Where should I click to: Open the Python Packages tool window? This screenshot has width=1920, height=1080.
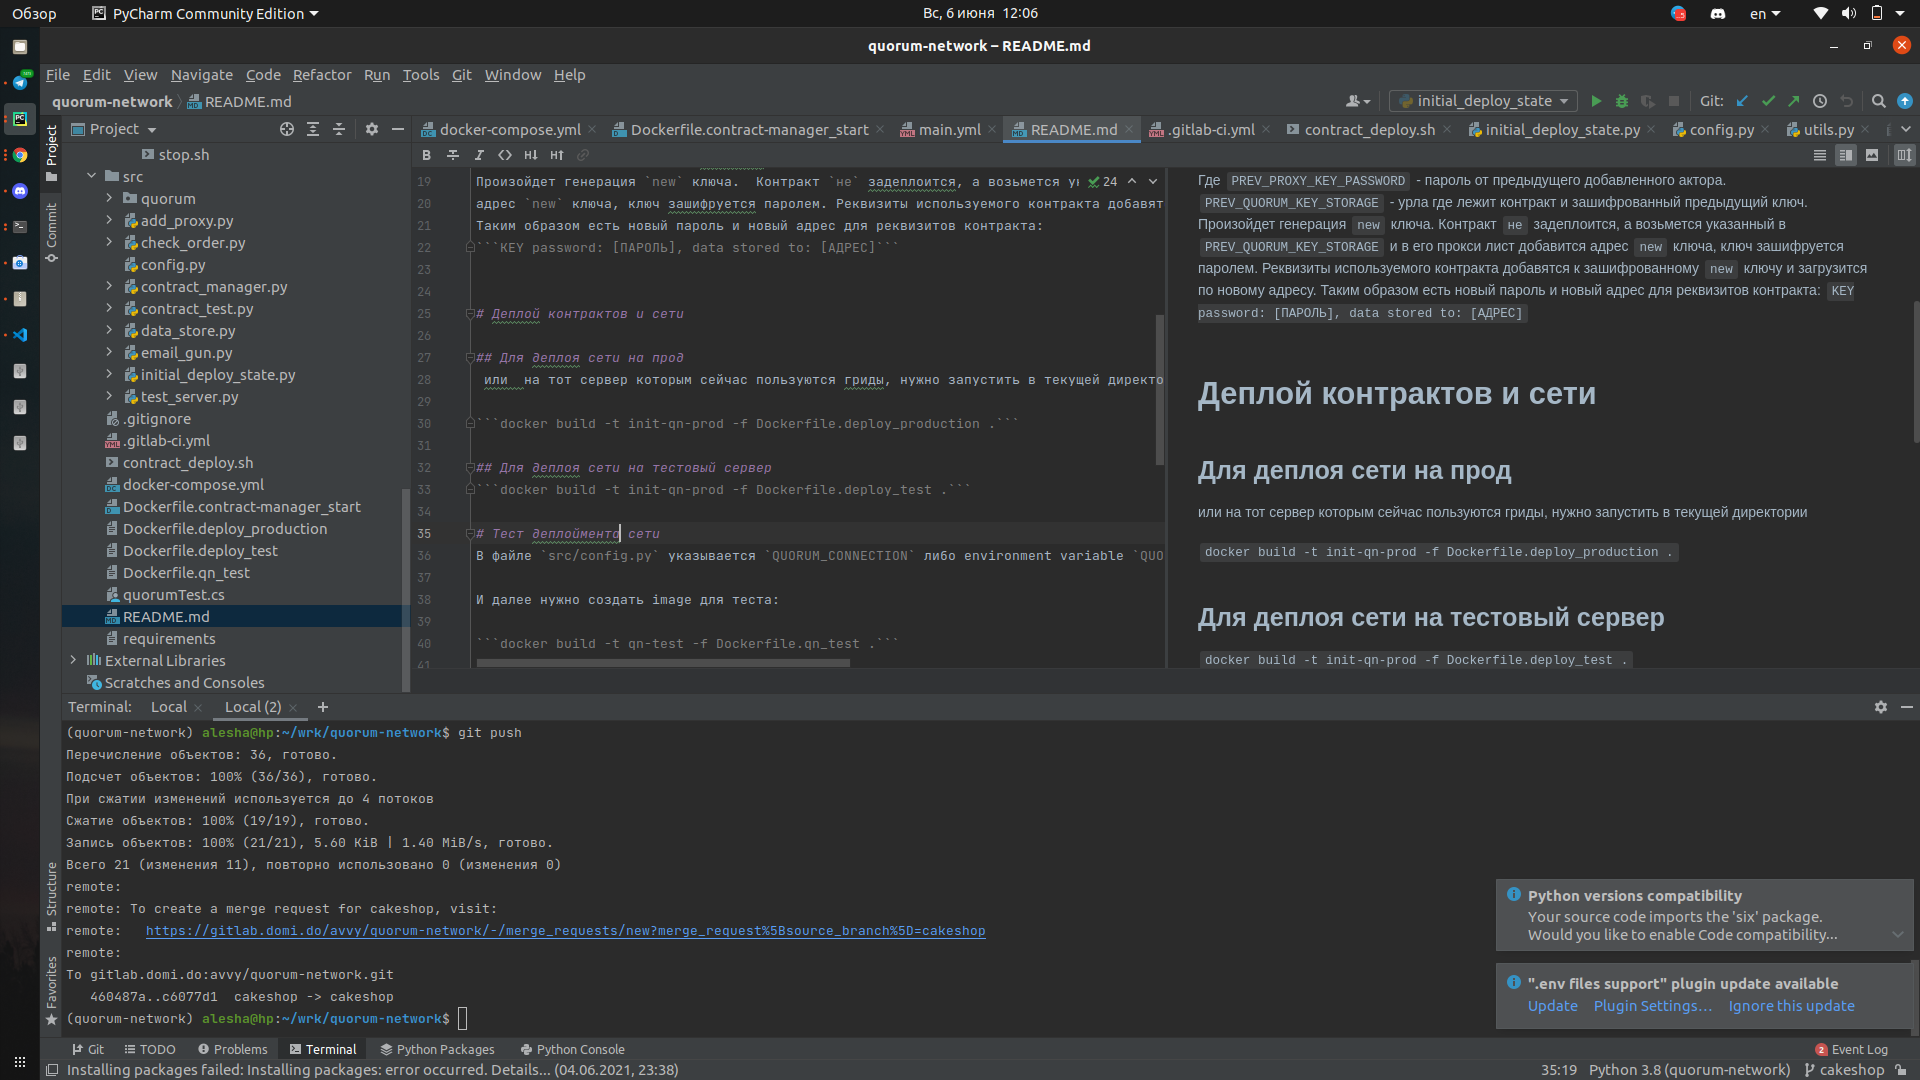tap(437, 1049)
